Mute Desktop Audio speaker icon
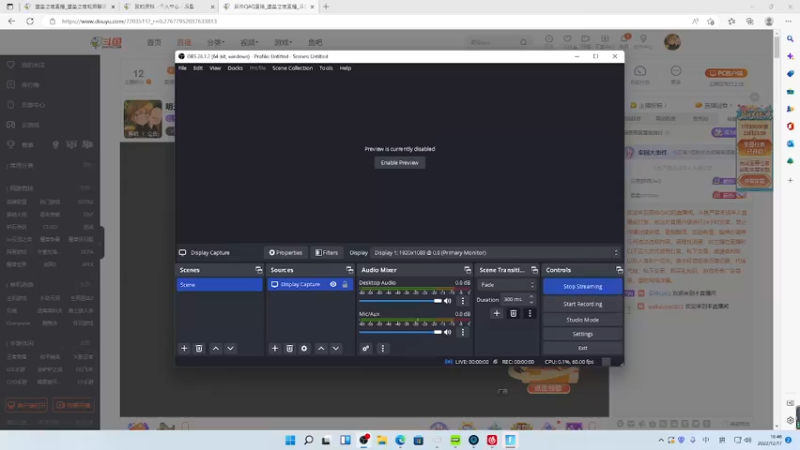This screenshot has width=800, height=450. [448, 301]
